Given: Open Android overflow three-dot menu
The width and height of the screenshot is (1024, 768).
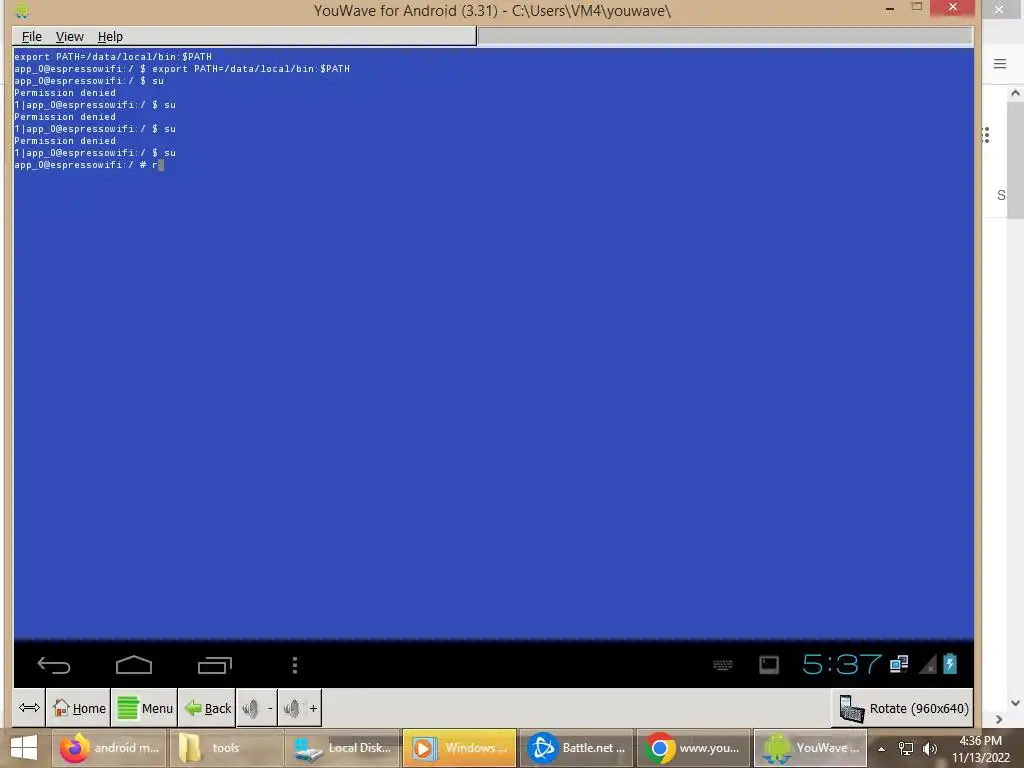Looking at the screenshot, I should click(x=295, y=665).
